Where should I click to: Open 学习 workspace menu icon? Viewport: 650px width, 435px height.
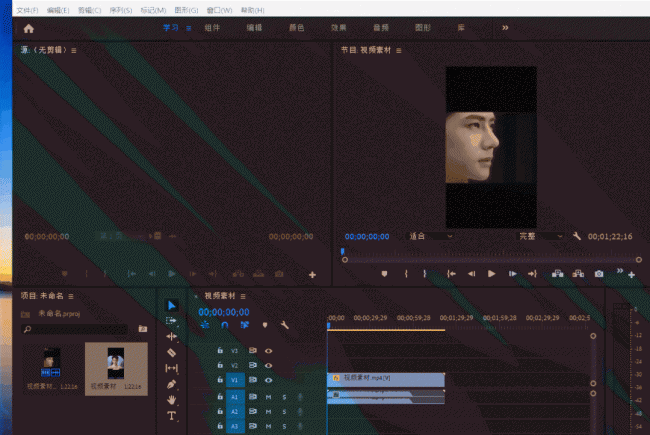point(189,29)
